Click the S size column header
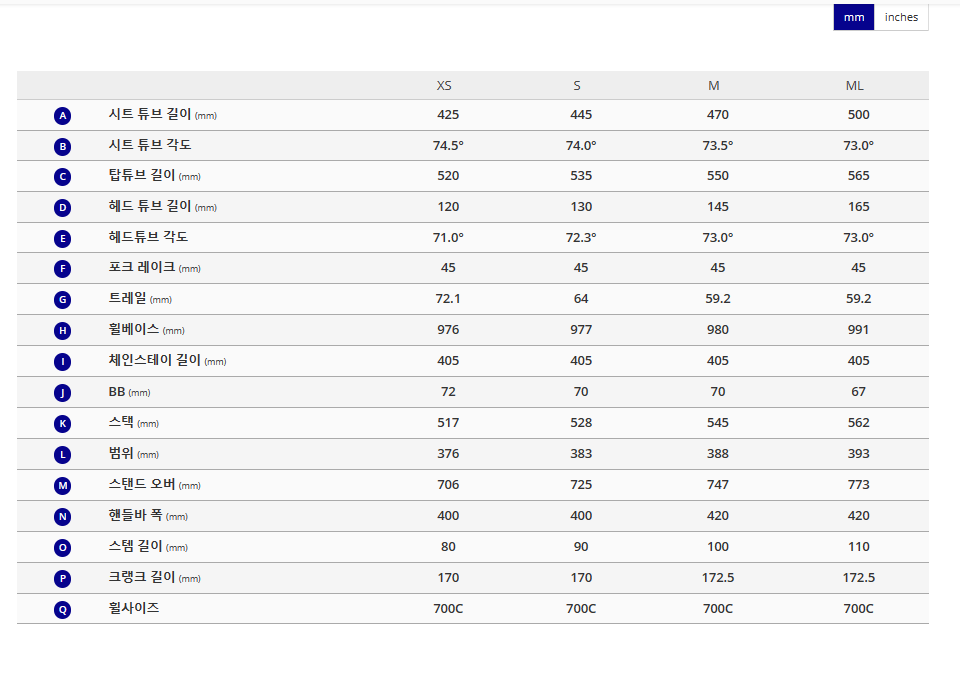The image size is (960, 687). click(577, 86)
